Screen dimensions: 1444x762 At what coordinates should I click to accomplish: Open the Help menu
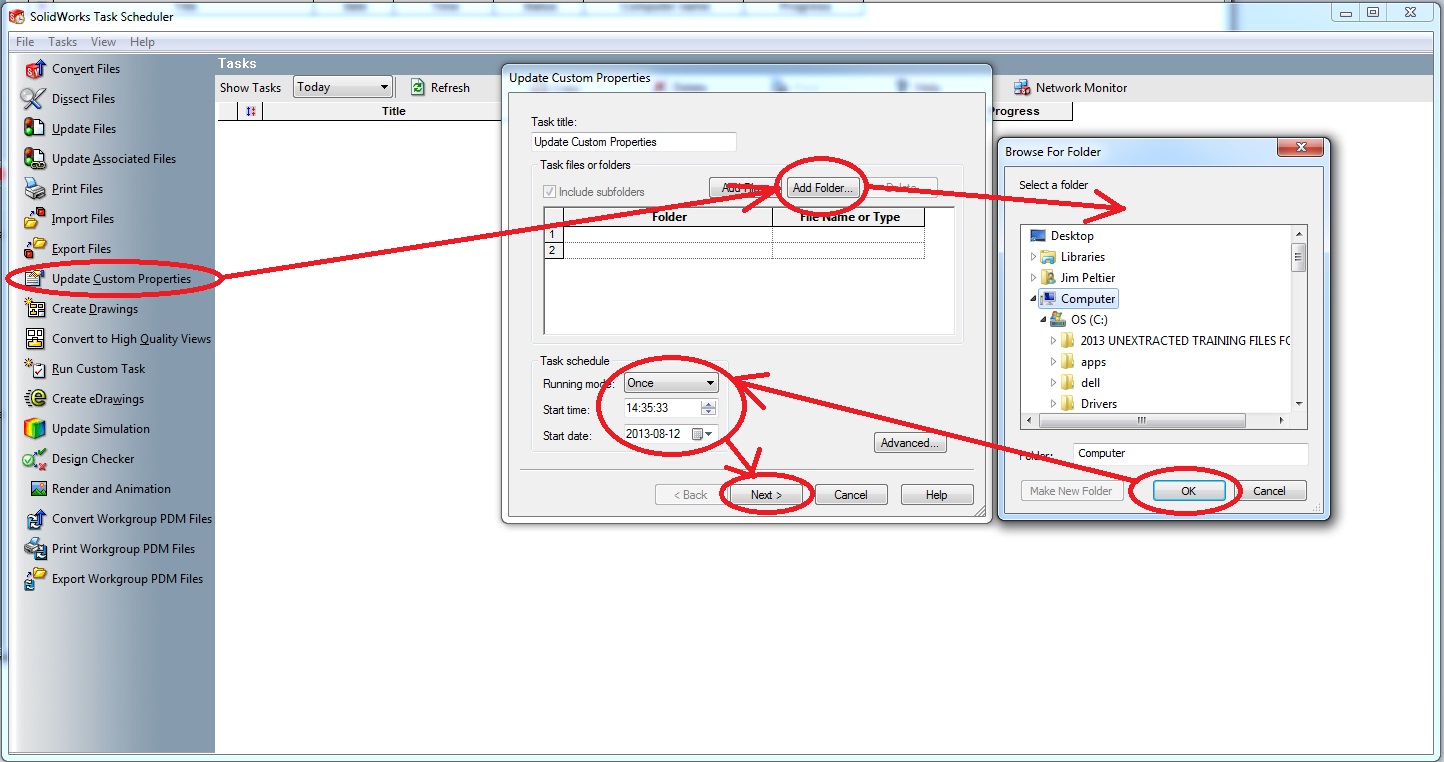(142, 42)
